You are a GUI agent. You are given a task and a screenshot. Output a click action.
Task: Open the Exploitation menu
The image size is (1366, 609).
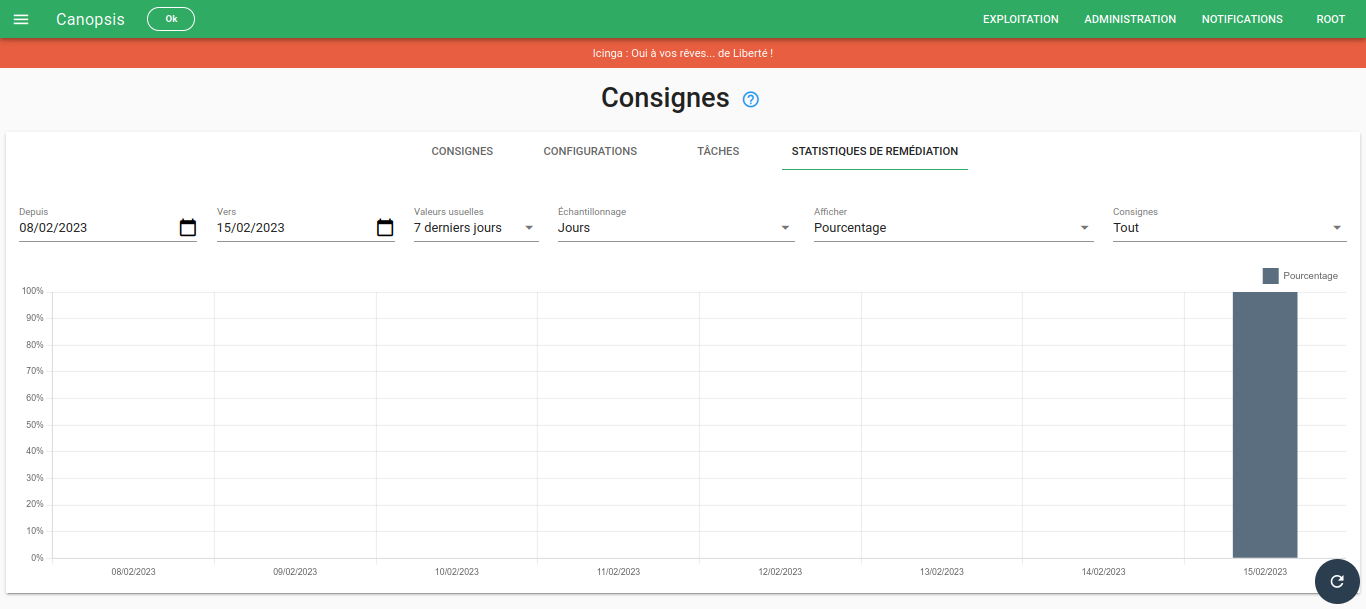[x=1021, y=19]
